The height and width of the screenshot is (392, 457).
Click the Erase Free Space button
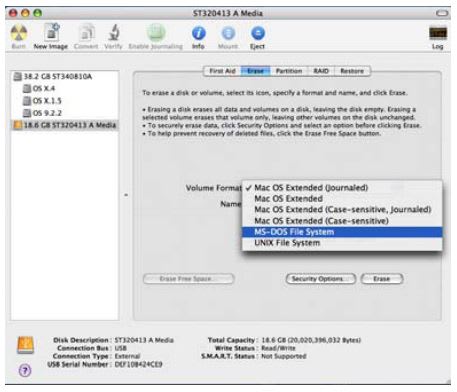click(189, 279)
